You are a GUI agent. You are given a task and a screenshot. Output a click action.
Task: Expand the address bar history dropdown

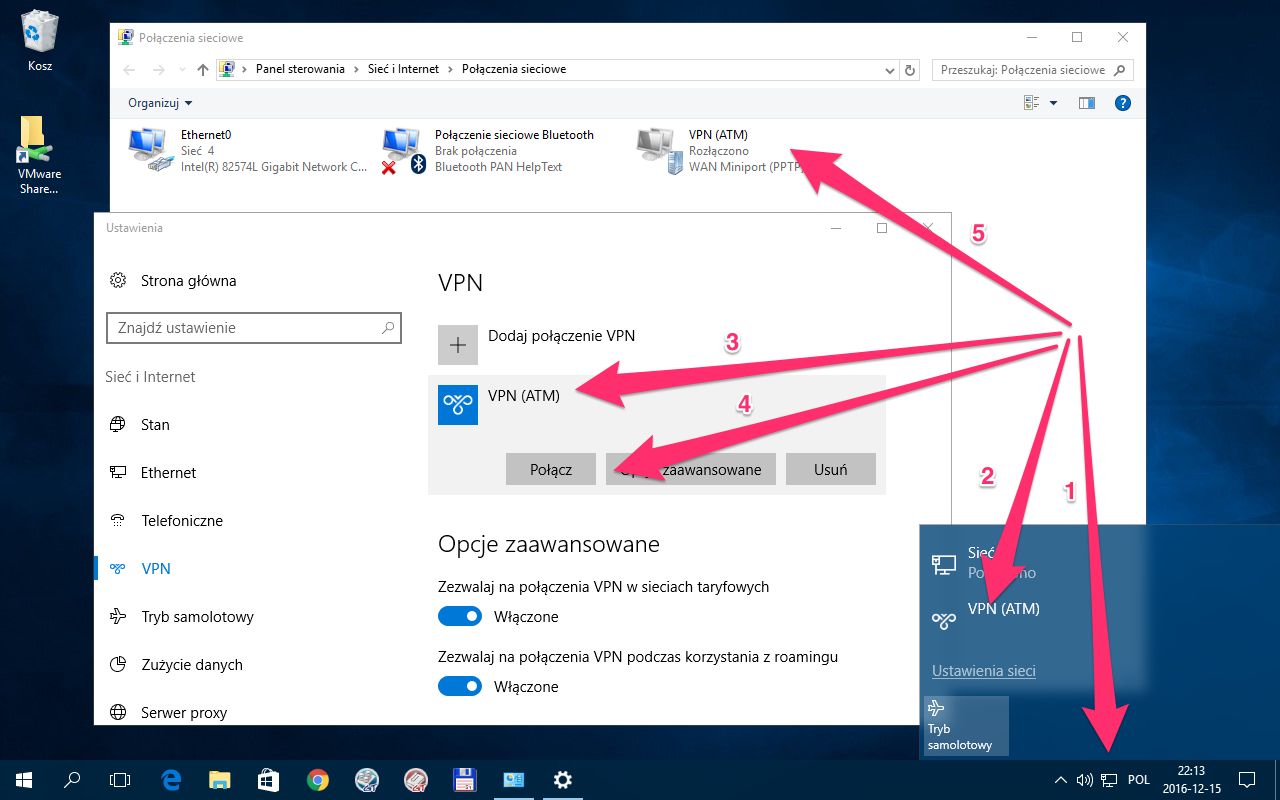[x=890, y=70]
